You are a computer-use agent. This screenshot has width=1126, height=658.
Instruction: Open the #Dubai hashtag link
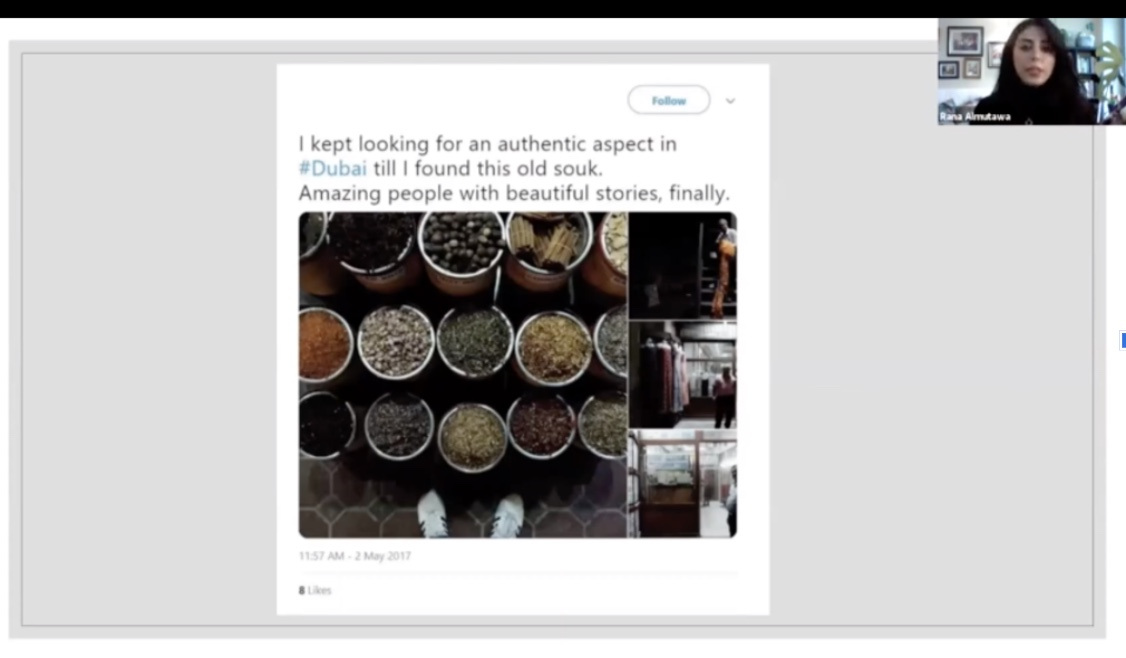pyautogui.click(x=332, y=168)
